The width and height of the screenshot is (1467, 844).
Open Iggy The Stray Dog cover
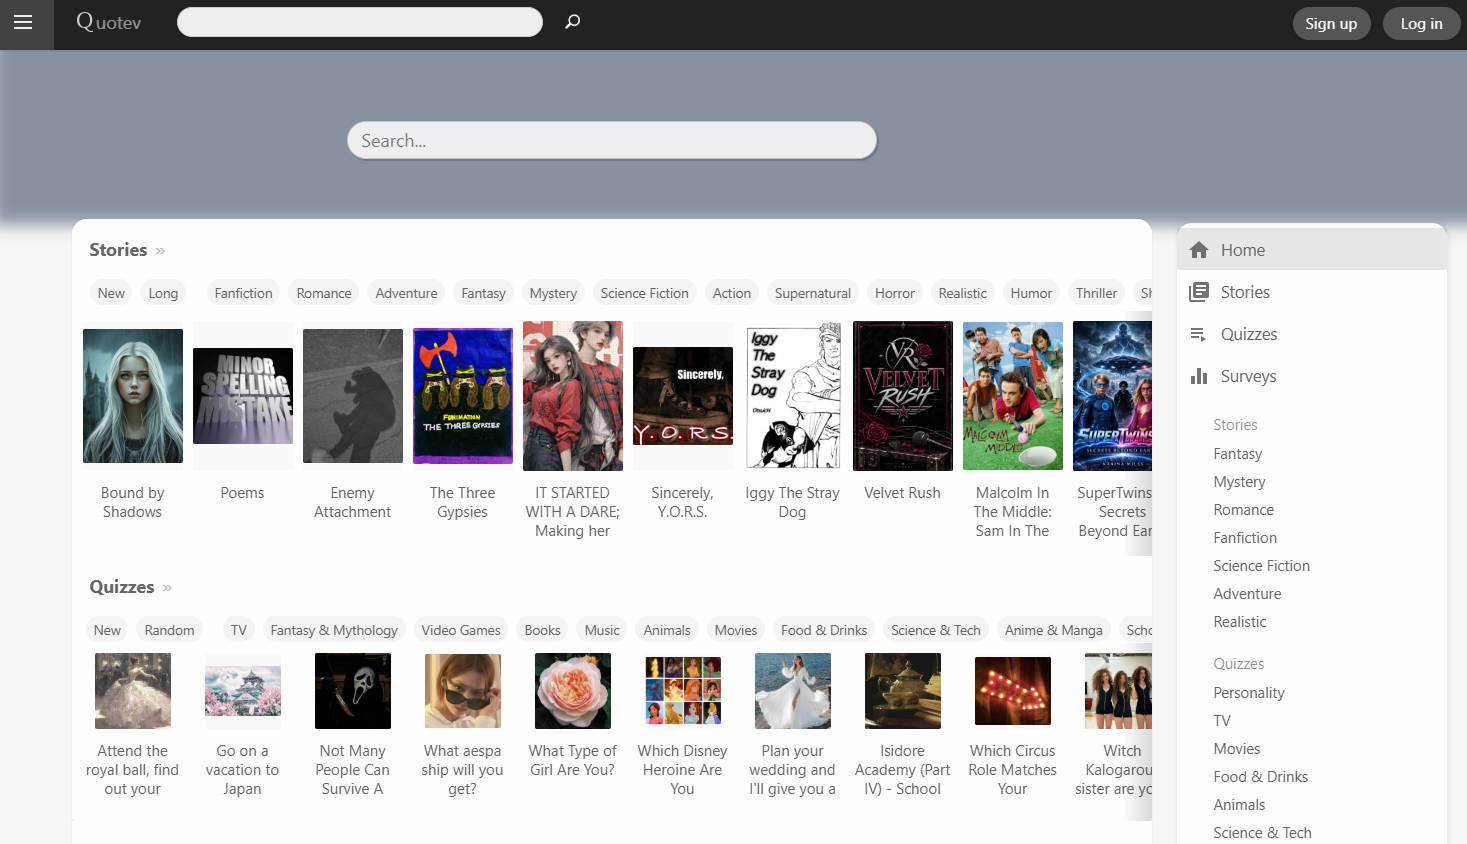[793, 396]
